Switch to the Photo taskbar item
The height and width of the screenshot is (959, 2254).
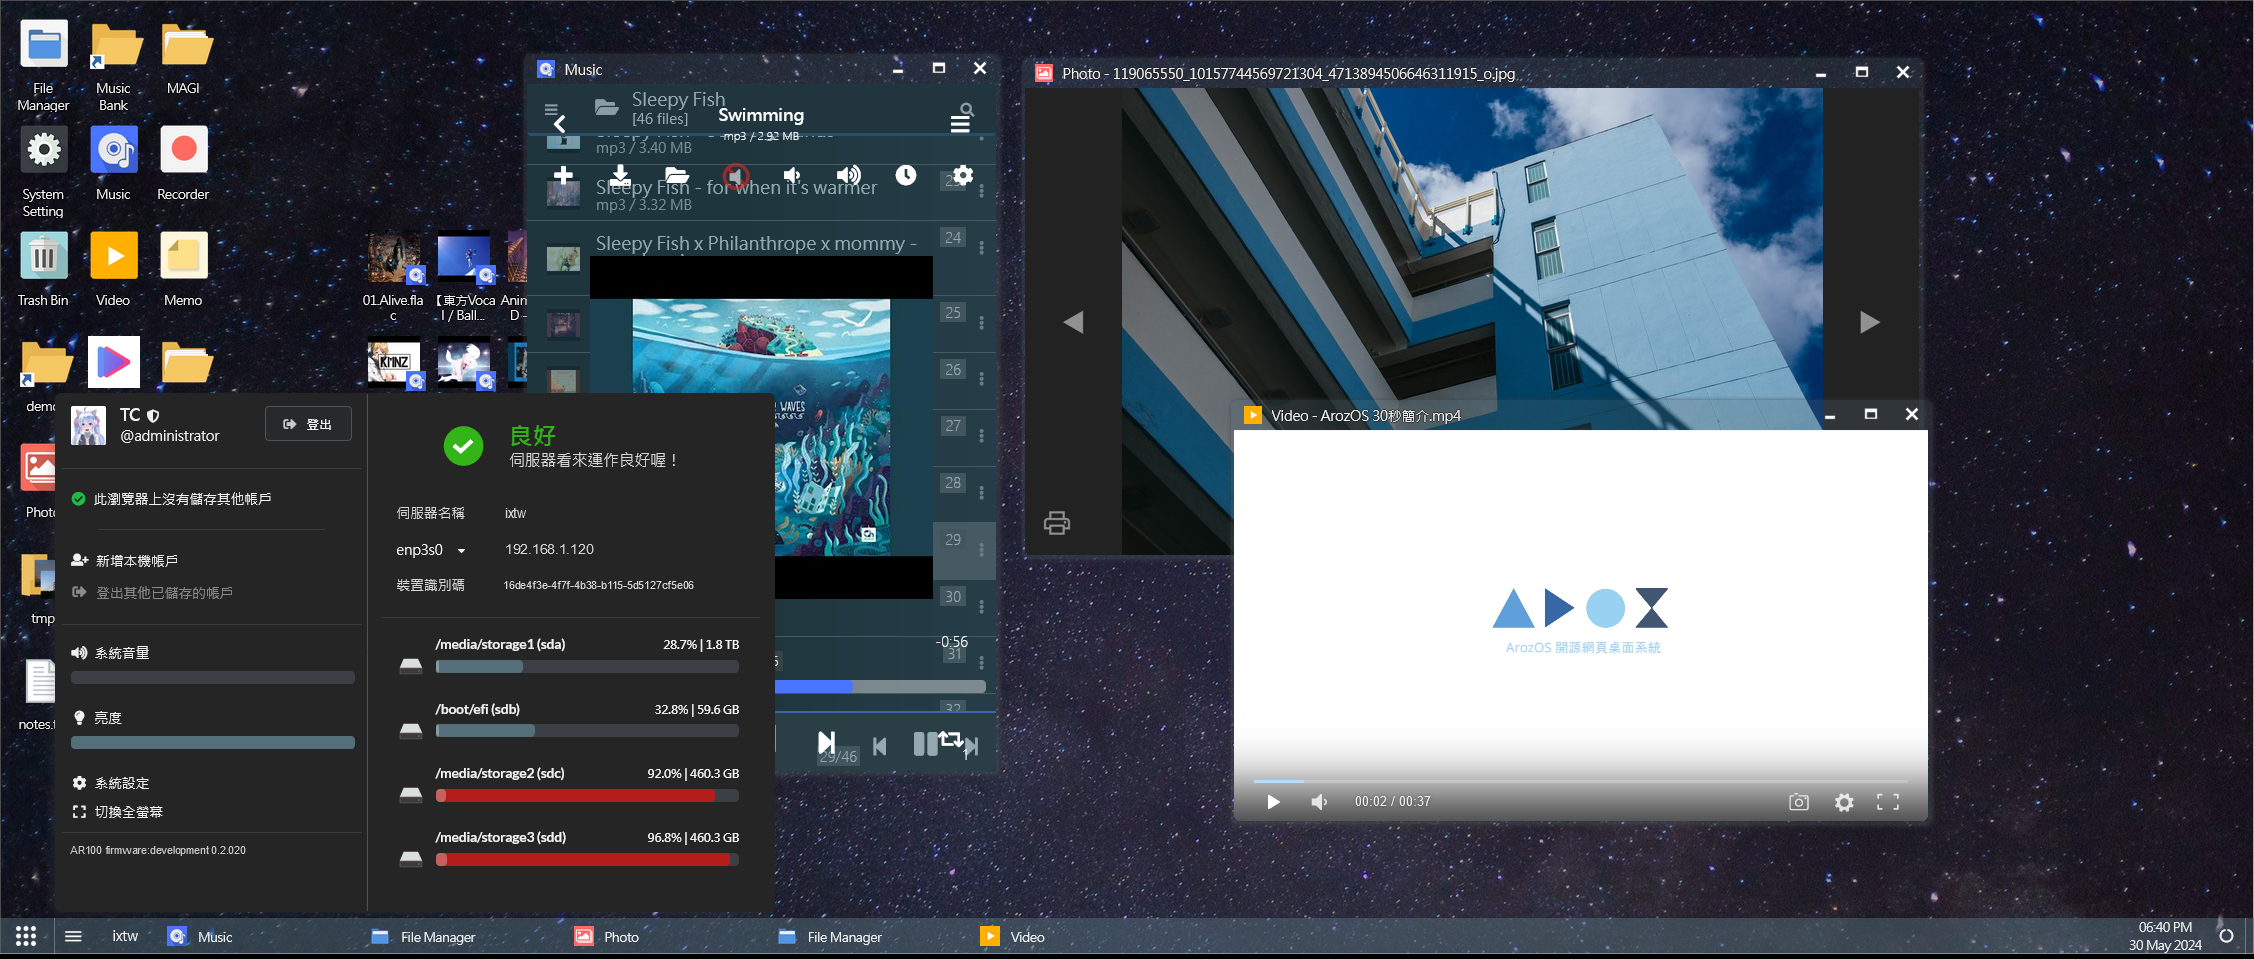point(607,937)
